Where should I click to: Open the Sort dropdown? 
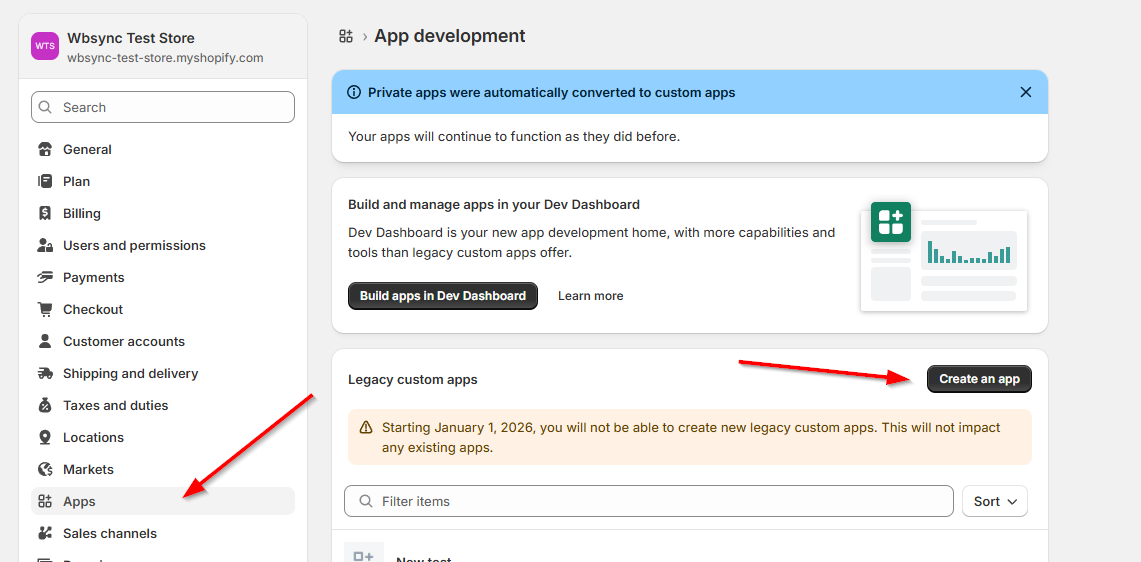[994, 502]
